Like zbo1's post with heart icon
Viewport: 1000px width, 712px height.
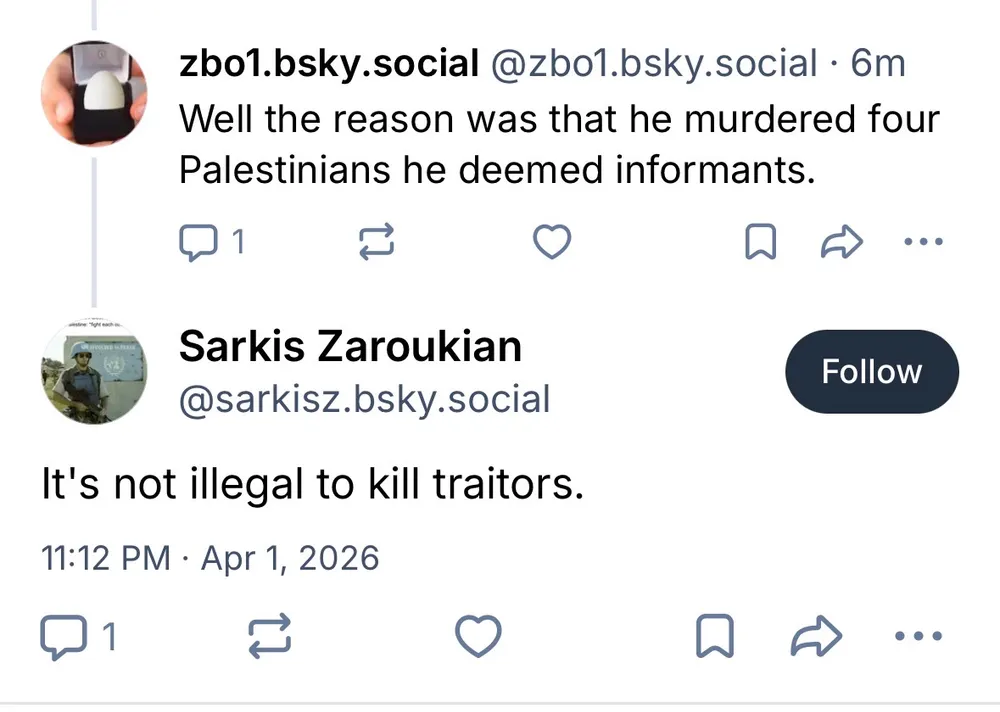click(x=551, y=241)
